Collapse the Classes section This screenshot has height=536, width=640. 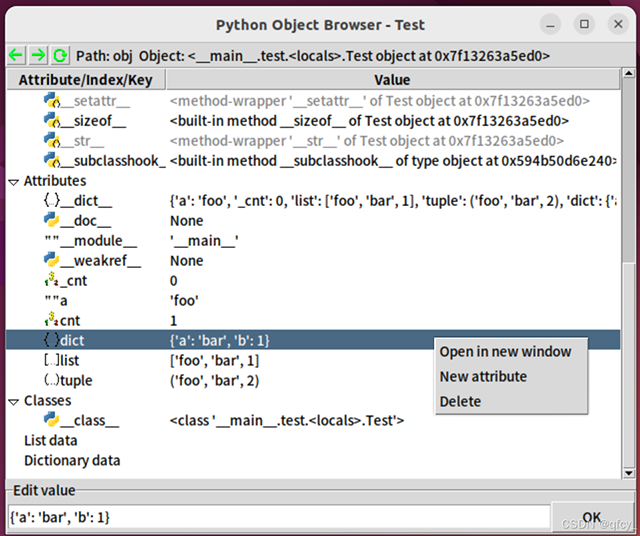point(13,402)
